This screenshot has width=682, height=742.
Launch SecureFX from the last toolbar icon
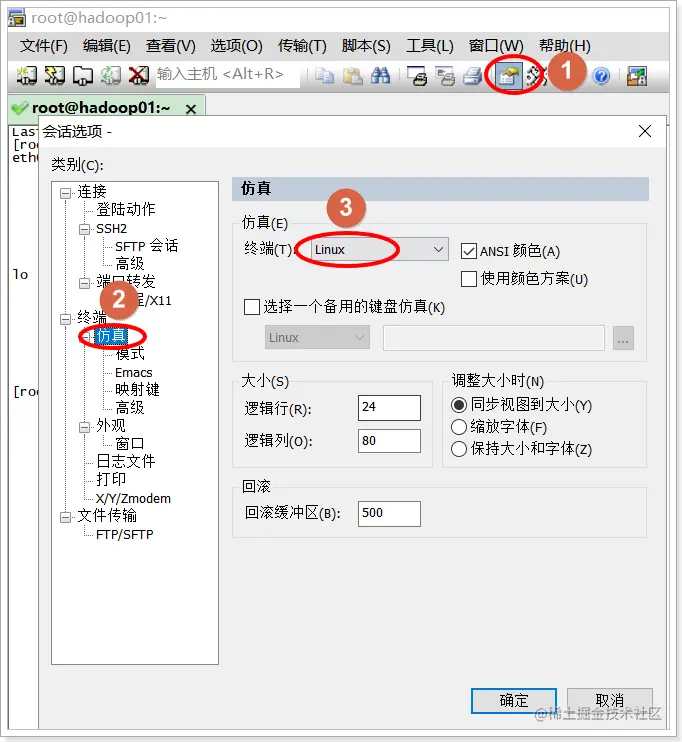click(637, 76)
